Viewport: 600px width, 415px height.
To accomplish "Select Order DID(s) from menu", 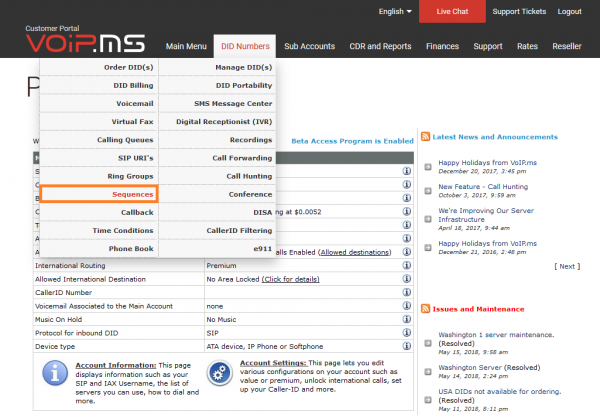I will pyautogui.click(x=99, y=67).
